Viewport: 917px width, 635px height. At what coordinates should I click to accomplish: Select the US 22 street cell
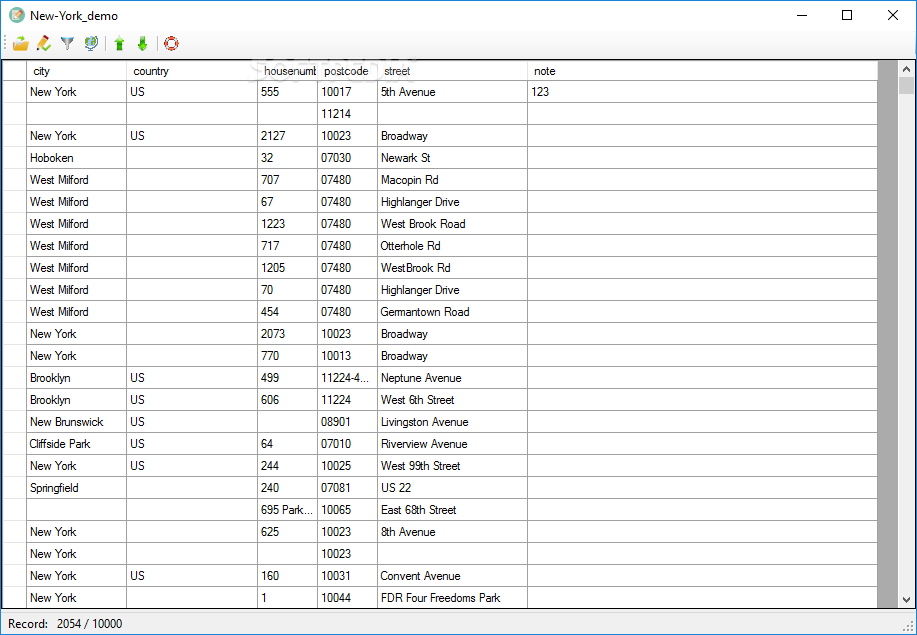click(x=452, y=488)
